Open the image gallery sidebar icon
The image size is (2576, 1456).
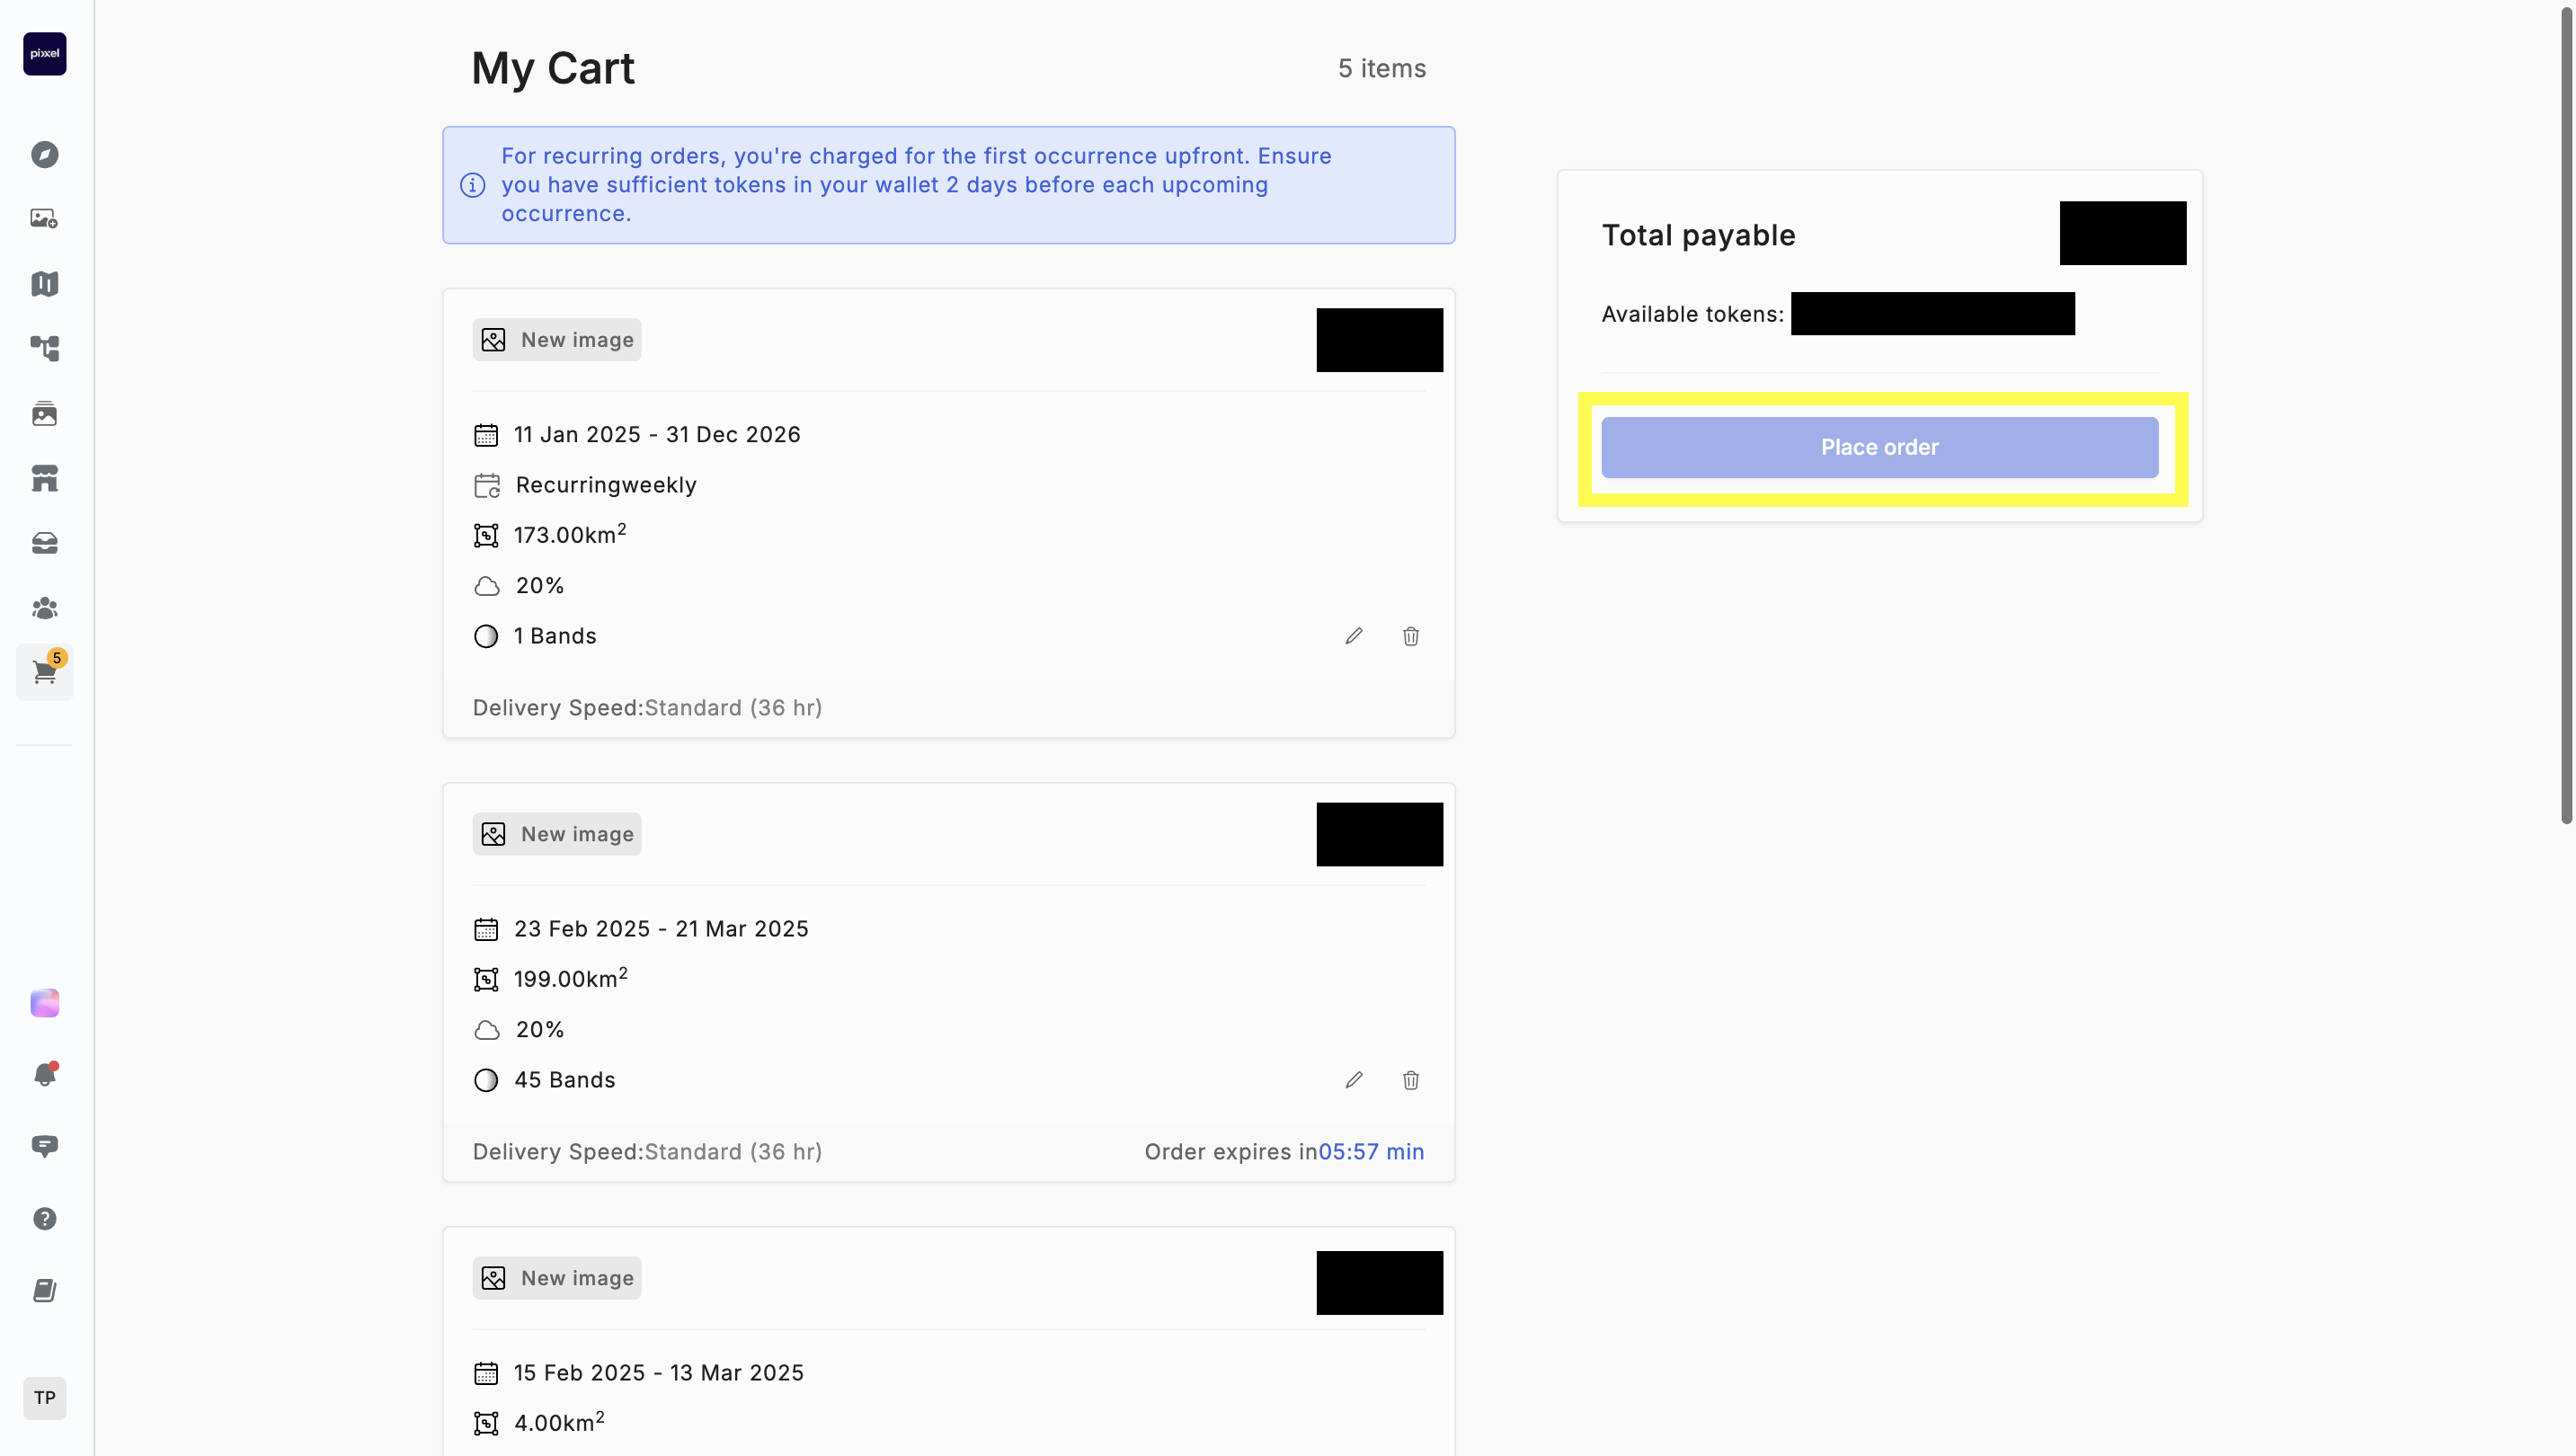[x=45, y=413]
